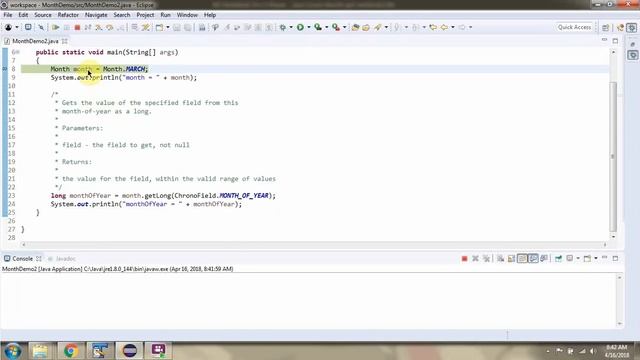The width and height of the screenshot is (640, 360).
Task: Click the editor vertical scrollbar
Action: coord(613,156)
